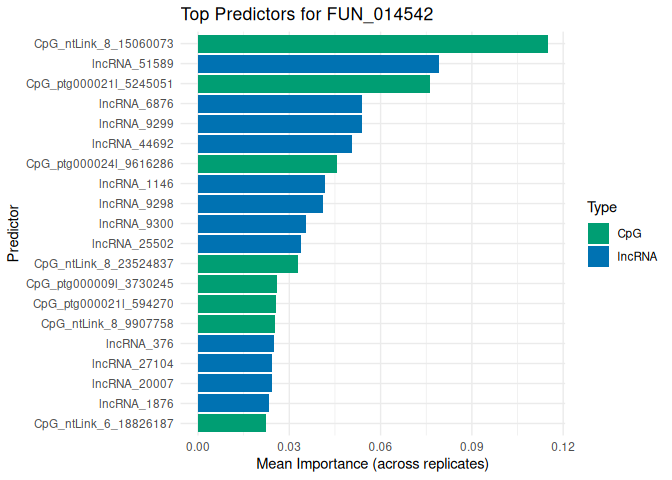
Task: Click the Predictor y-axis title
Action: coord(13,234)
